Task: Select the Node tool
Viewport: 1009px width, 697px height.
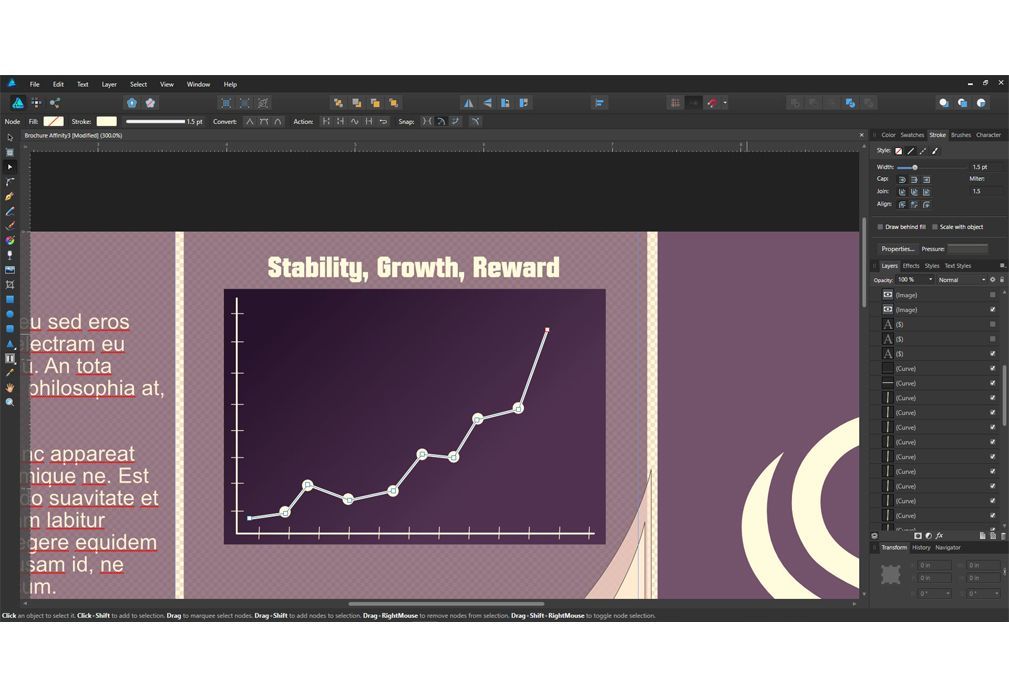Action: point(10,167)
